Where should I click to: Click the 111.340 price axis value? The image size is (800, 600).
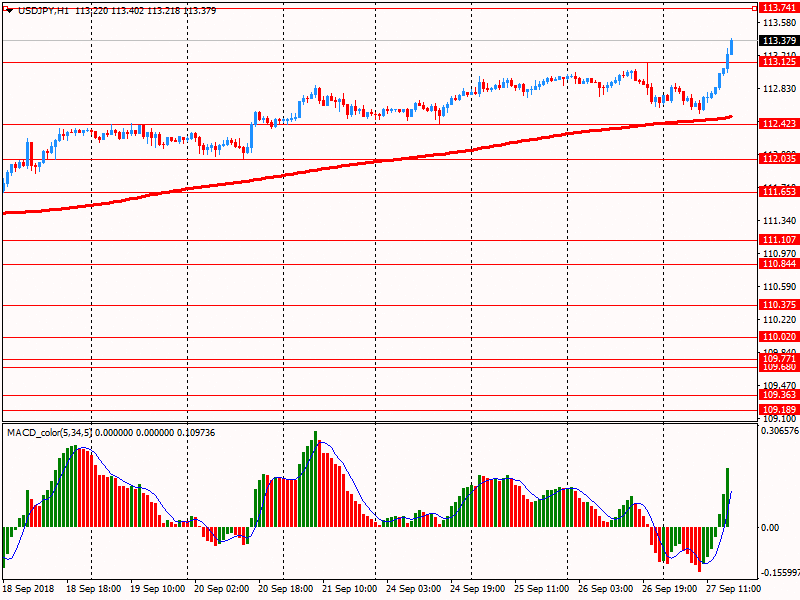(779, 221)
